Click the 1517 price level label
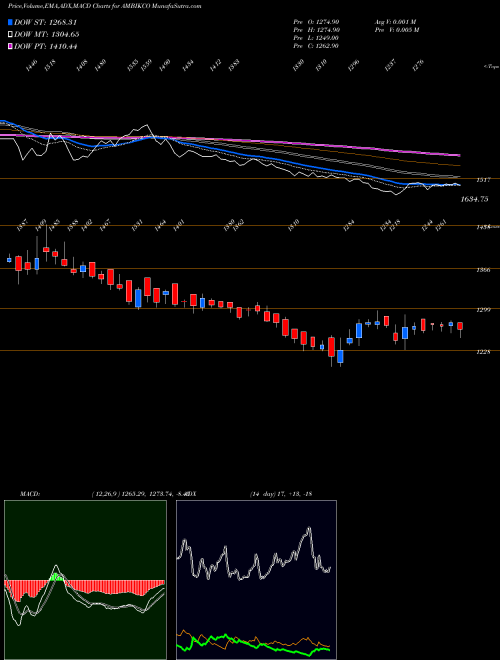The width and height of the screenshot is (500, 660). tap(483, 180)
